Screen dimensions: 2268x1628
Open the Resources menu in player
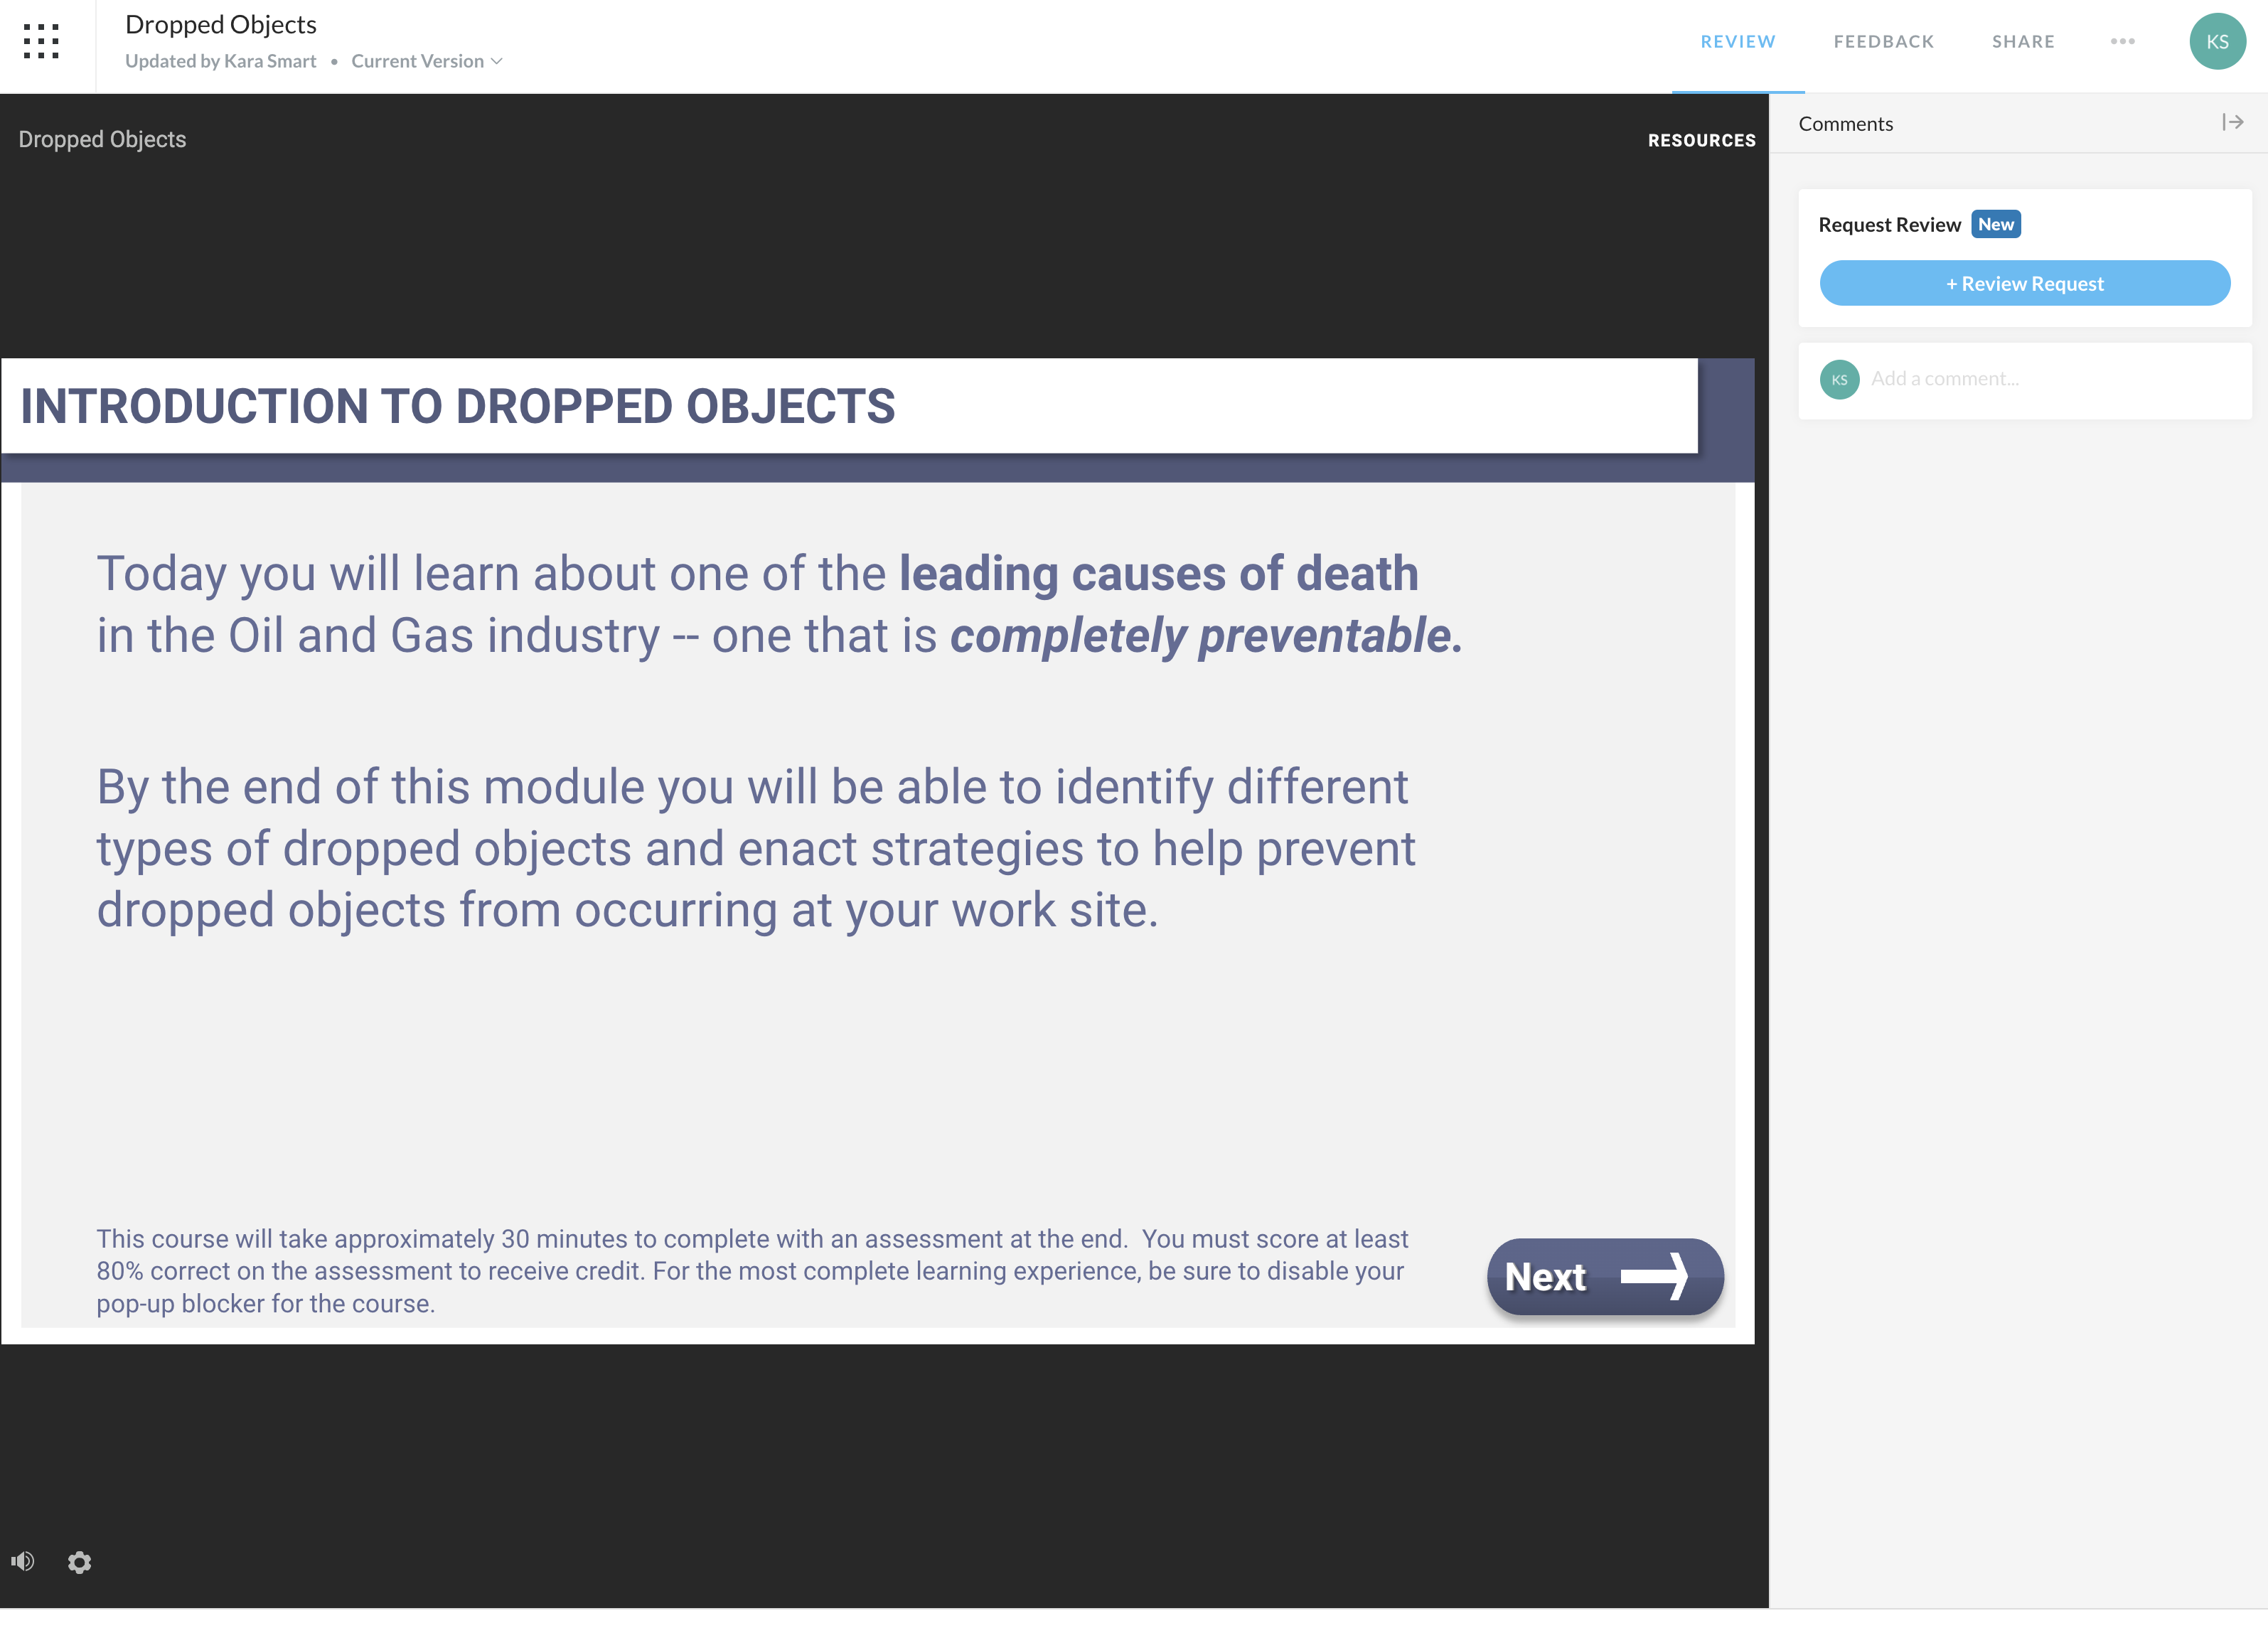coord(1702,141)
